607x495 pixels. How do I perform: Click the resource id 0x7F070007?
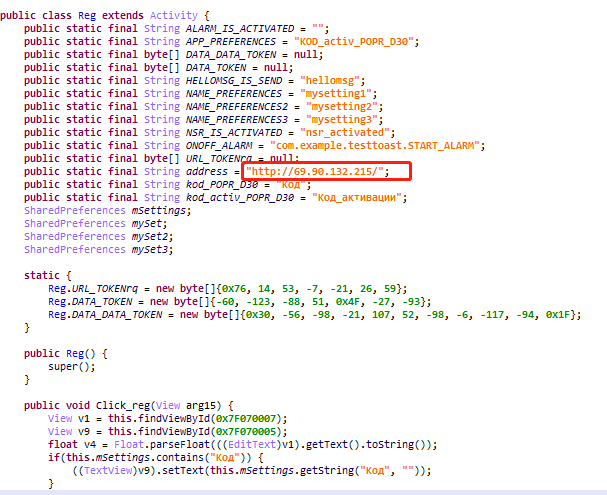[x=246, y=419]
